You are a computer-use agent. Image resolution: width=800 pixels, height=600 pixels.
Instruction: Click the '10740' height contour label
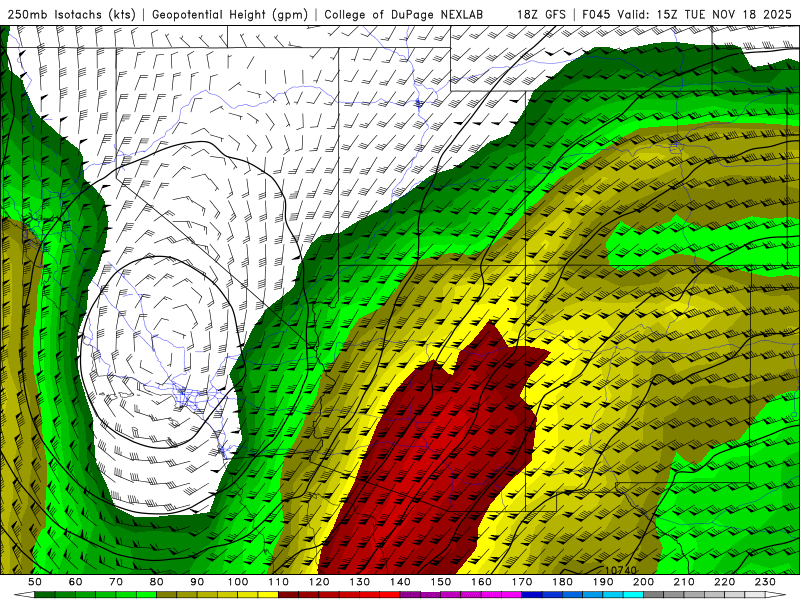(621, 570)
